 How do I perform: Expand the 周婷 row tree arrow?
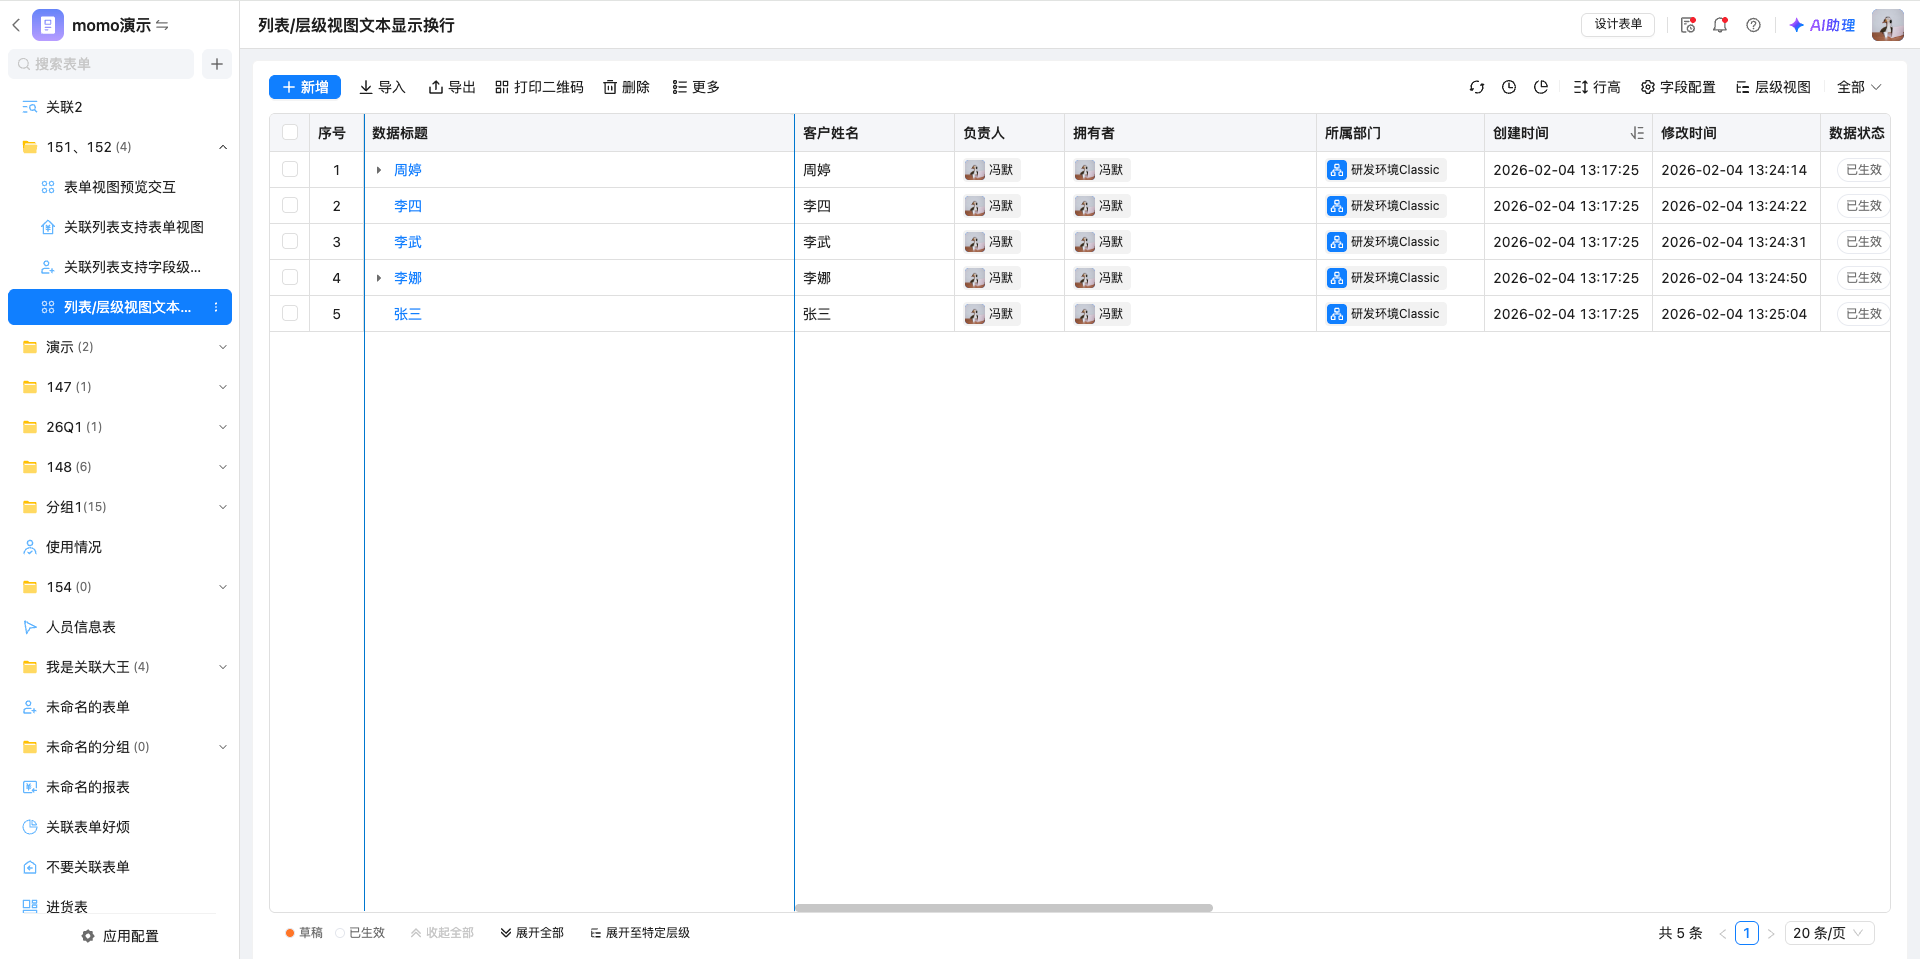click(x=379, y=170)
